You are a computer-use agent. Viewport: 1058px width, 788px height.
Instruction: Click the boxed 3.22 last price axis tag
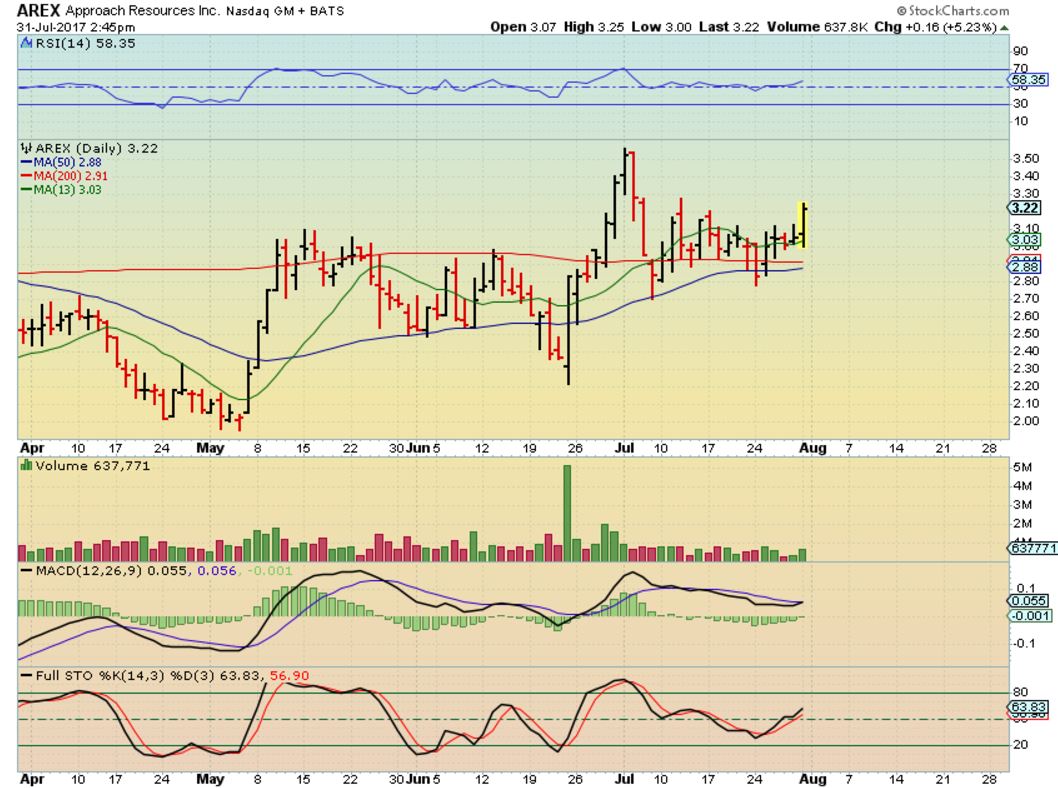(1025, 208)
